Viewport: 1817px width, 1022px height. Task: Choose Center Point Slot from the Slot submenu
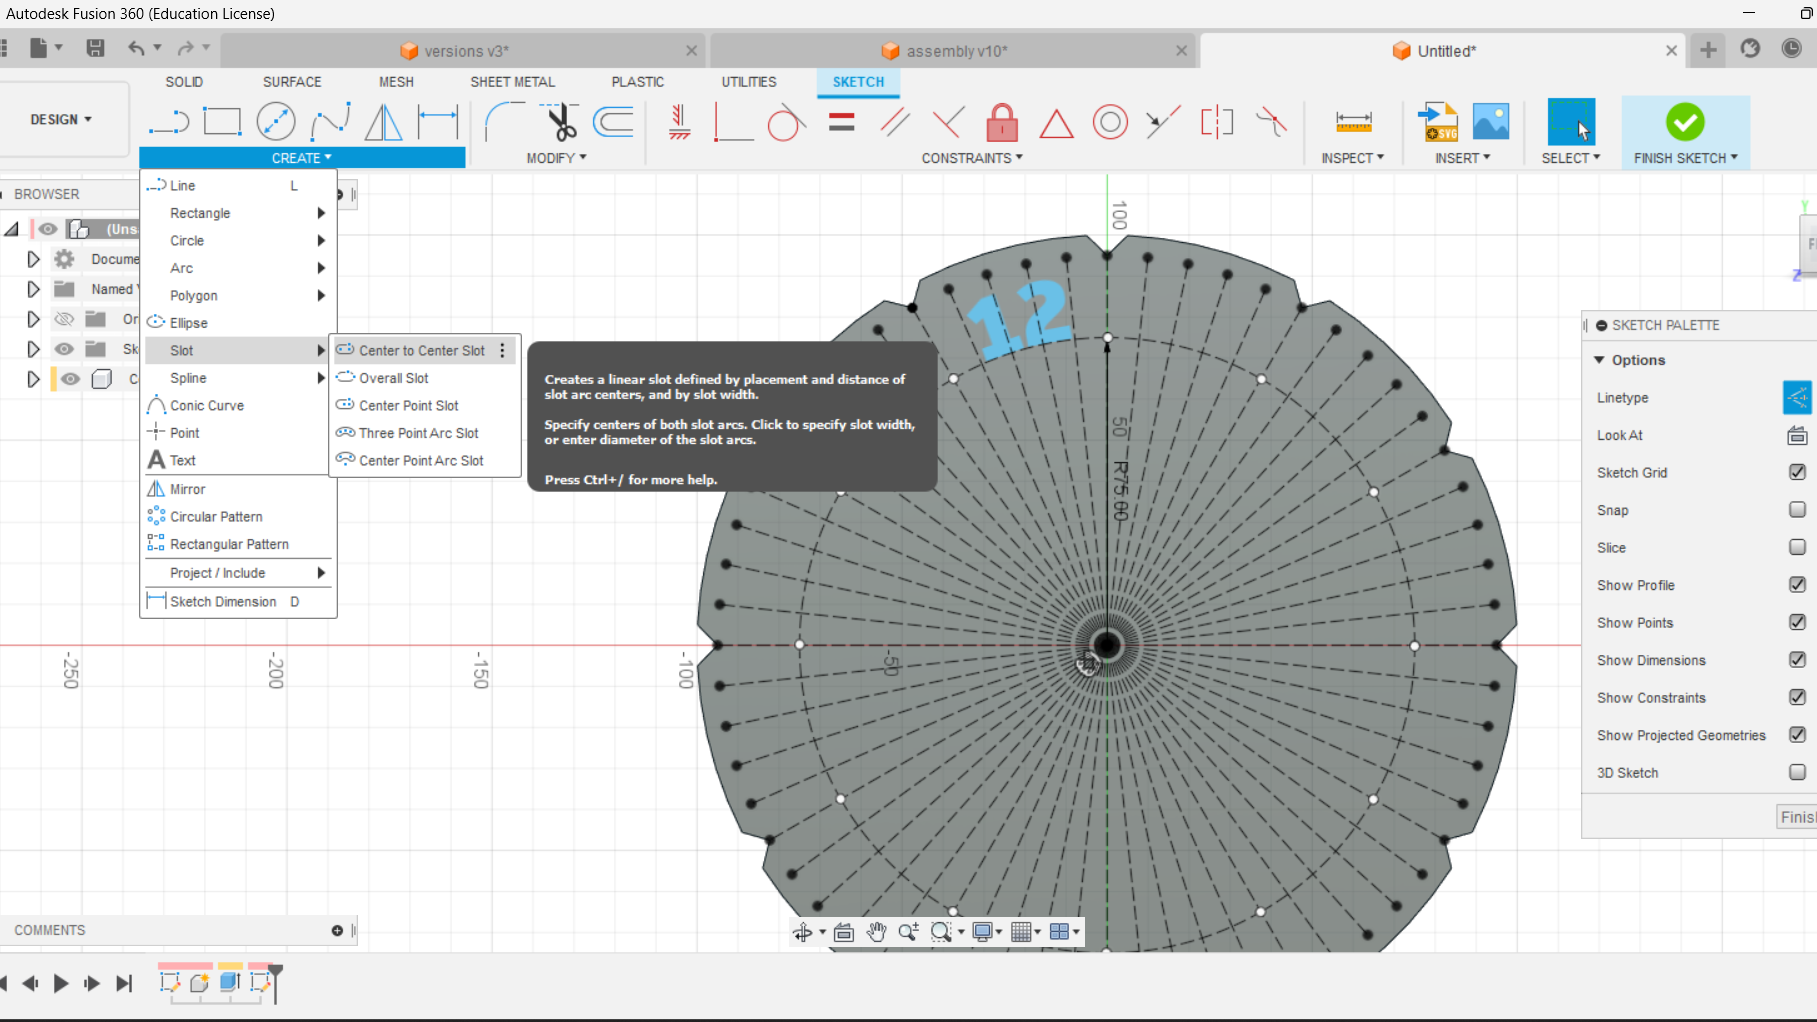coord(408,405)
